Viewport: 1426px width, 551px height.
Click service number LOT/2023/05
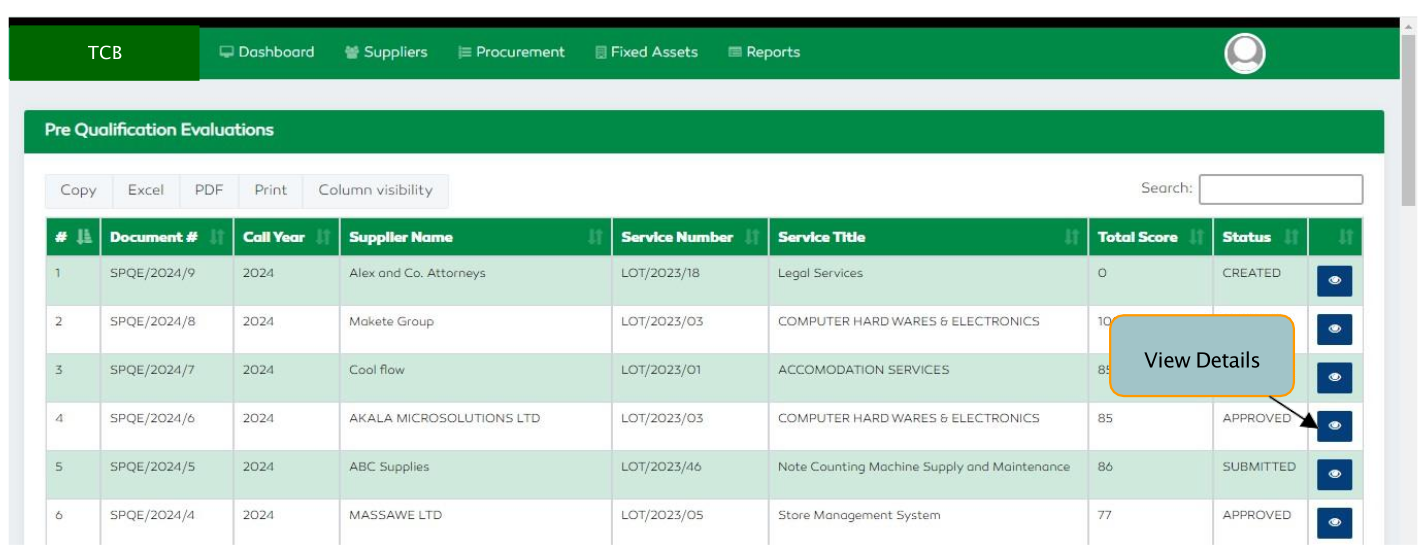click(x=662, y=515)
